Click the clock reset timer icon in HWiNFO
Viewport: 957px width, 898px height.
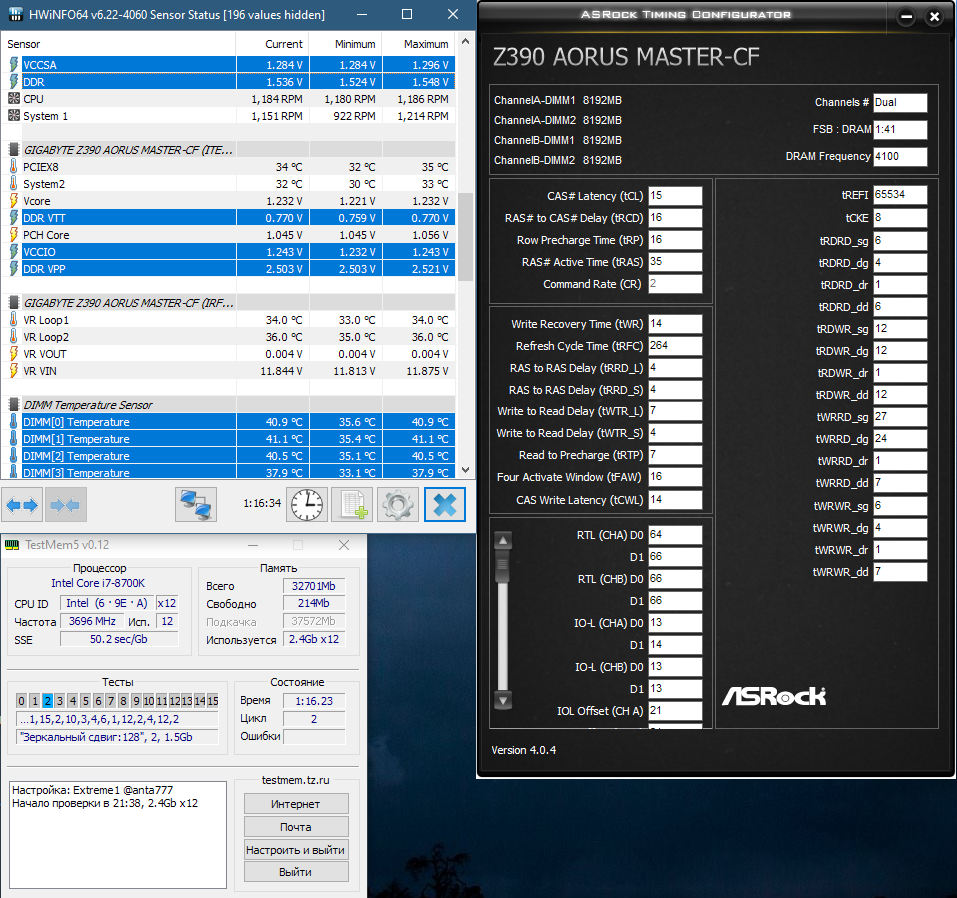[x=307, y=505]
